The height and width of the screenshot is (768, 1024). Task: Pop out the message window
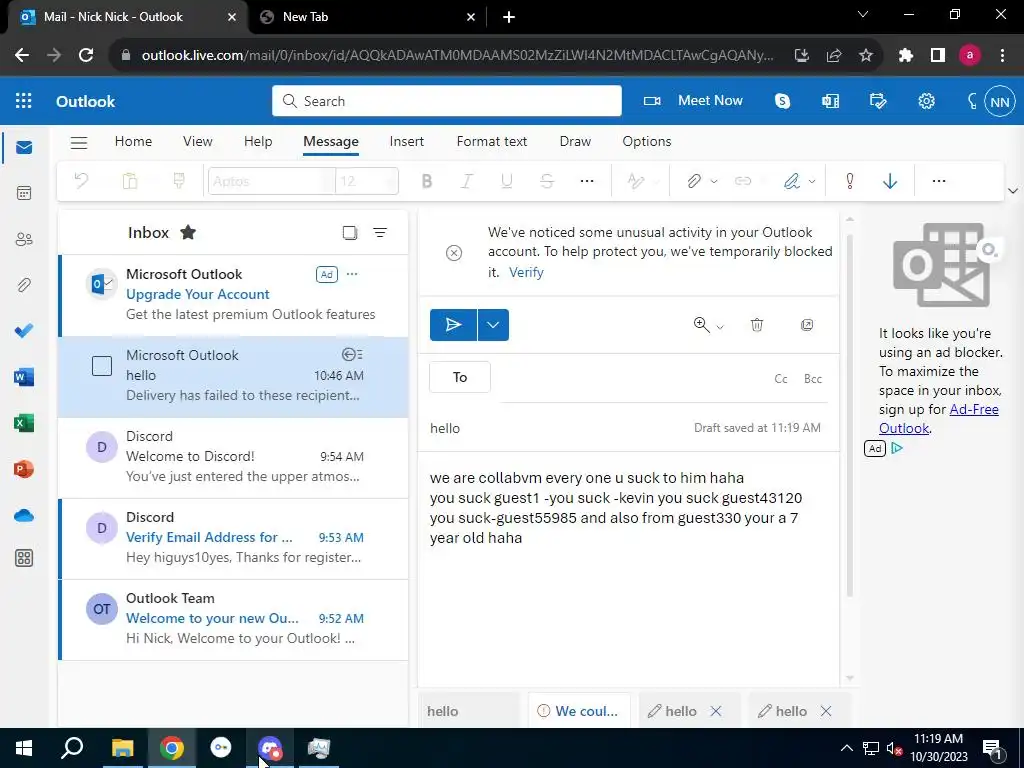coord(807,325)
